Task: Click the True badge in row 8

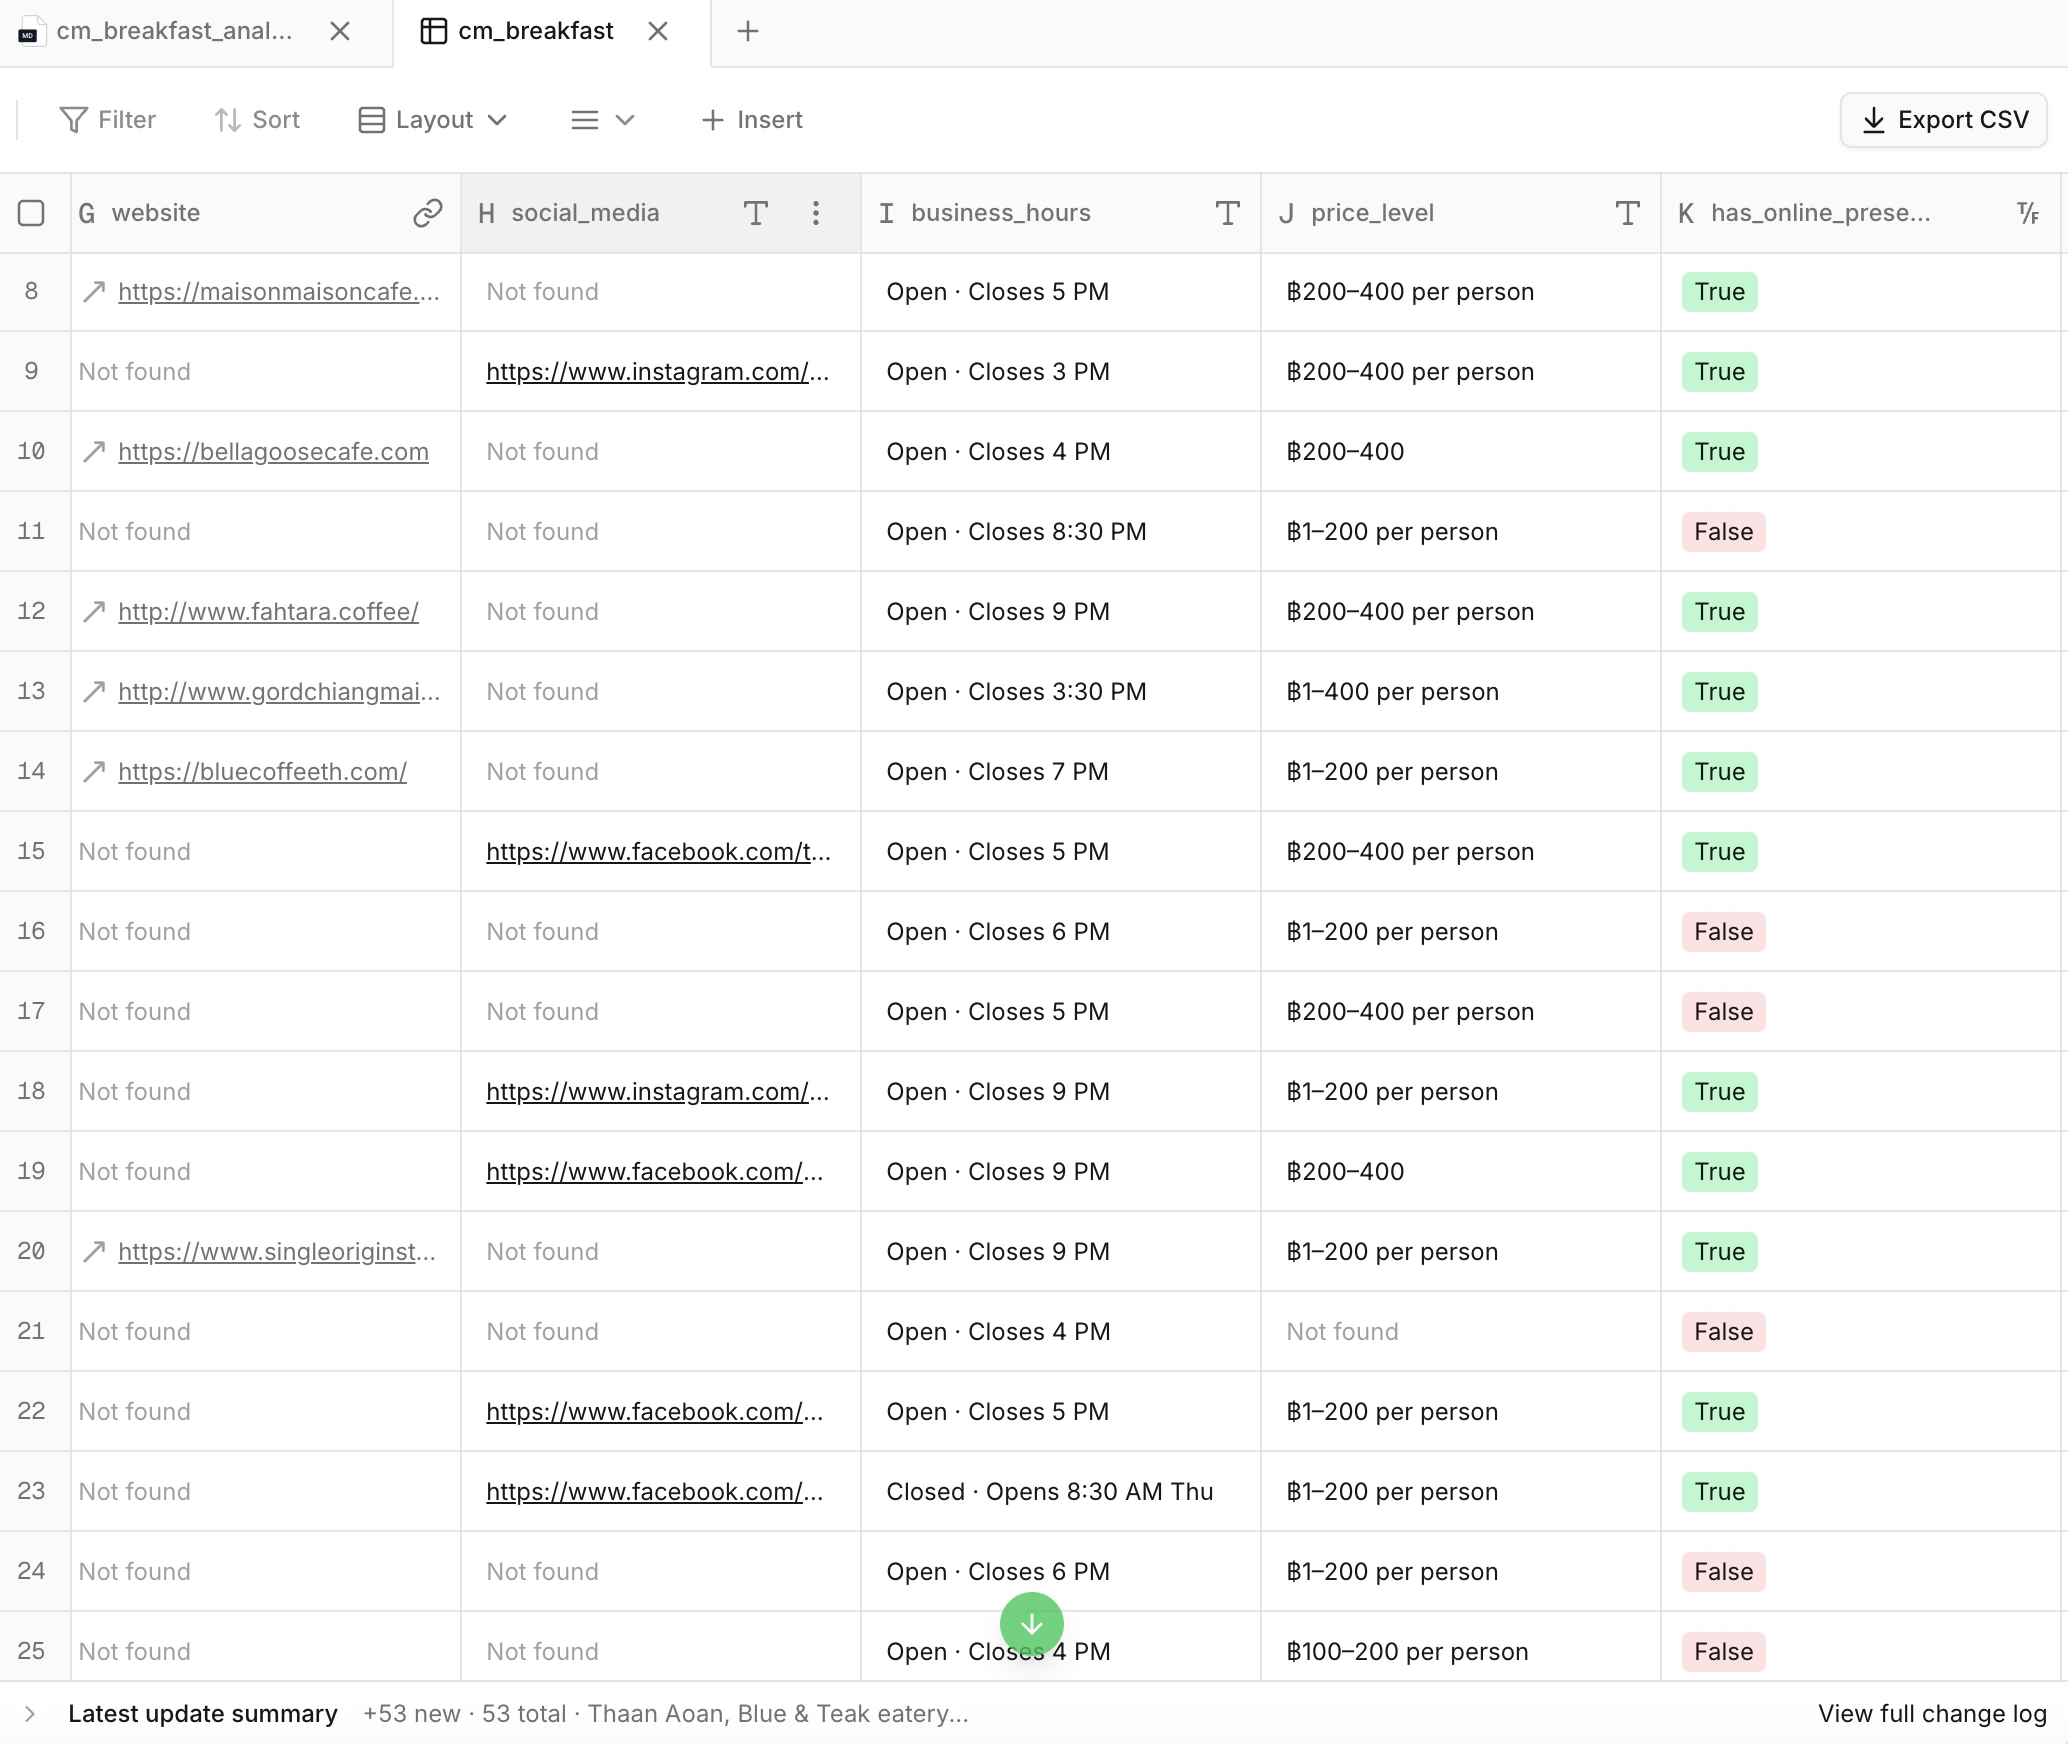Action: (x=1718, y=292)
